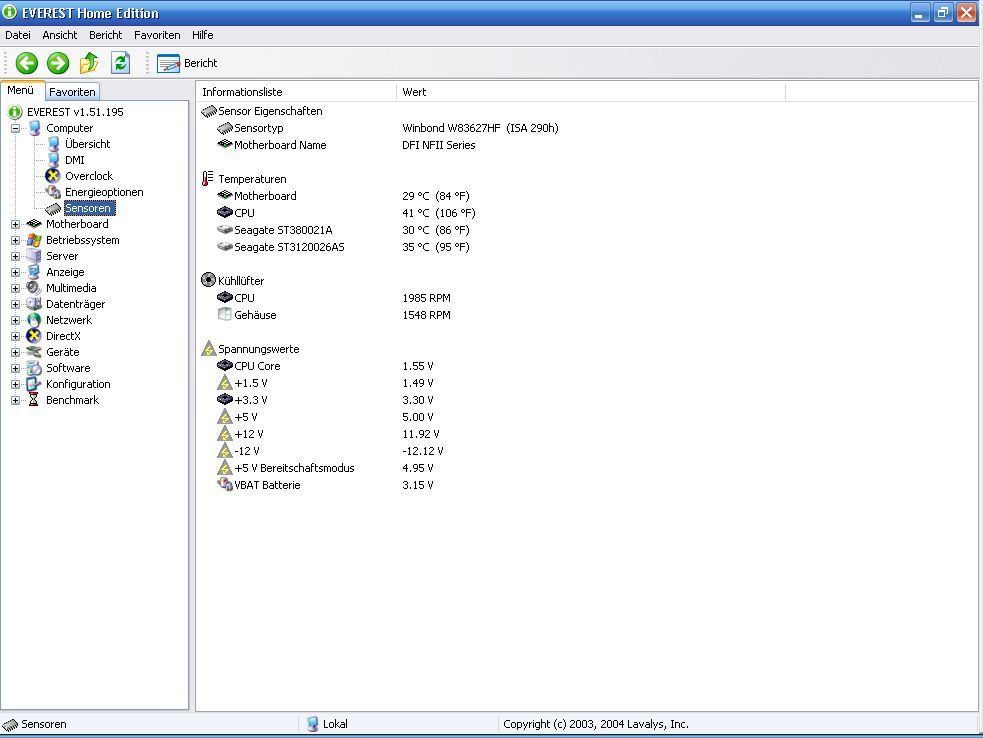Screen dimensions: 983x738
Task: Select the EVEREST v1.51.195 root icon
Action: tap(14, 112)
